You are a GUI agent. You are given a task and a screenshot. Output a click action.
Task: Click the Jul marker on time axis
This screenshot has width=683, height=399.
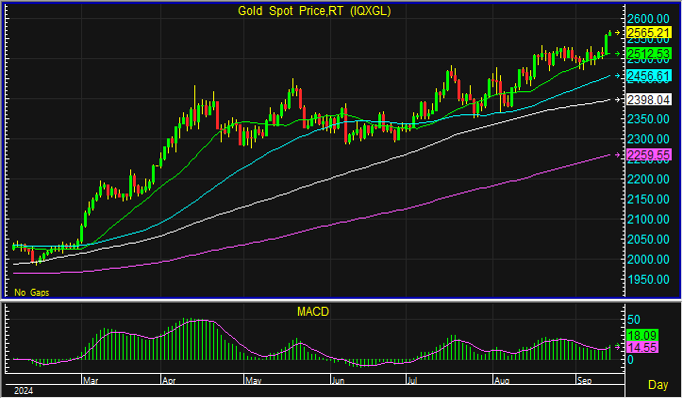pos(412,381)
